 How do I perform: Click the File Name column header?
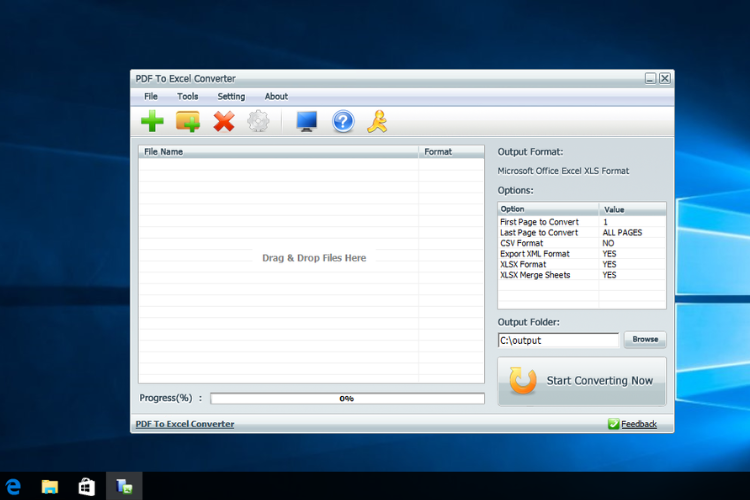[x=278, y=152]
